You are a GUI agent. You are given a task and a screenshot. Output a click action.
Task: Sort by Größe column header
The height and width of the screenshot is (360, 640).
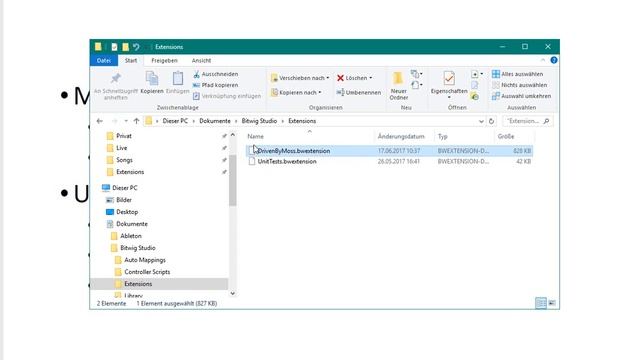tap(506, 136)
